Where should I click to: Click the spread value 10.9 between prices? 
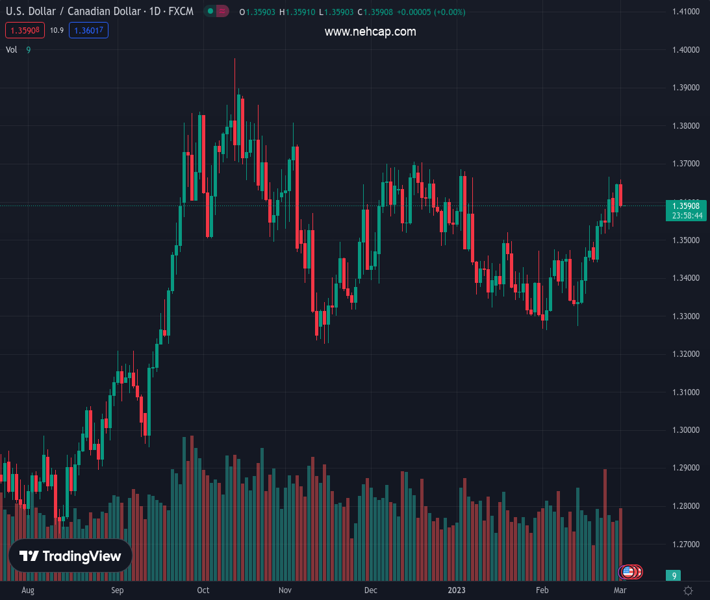click(56, 31)
